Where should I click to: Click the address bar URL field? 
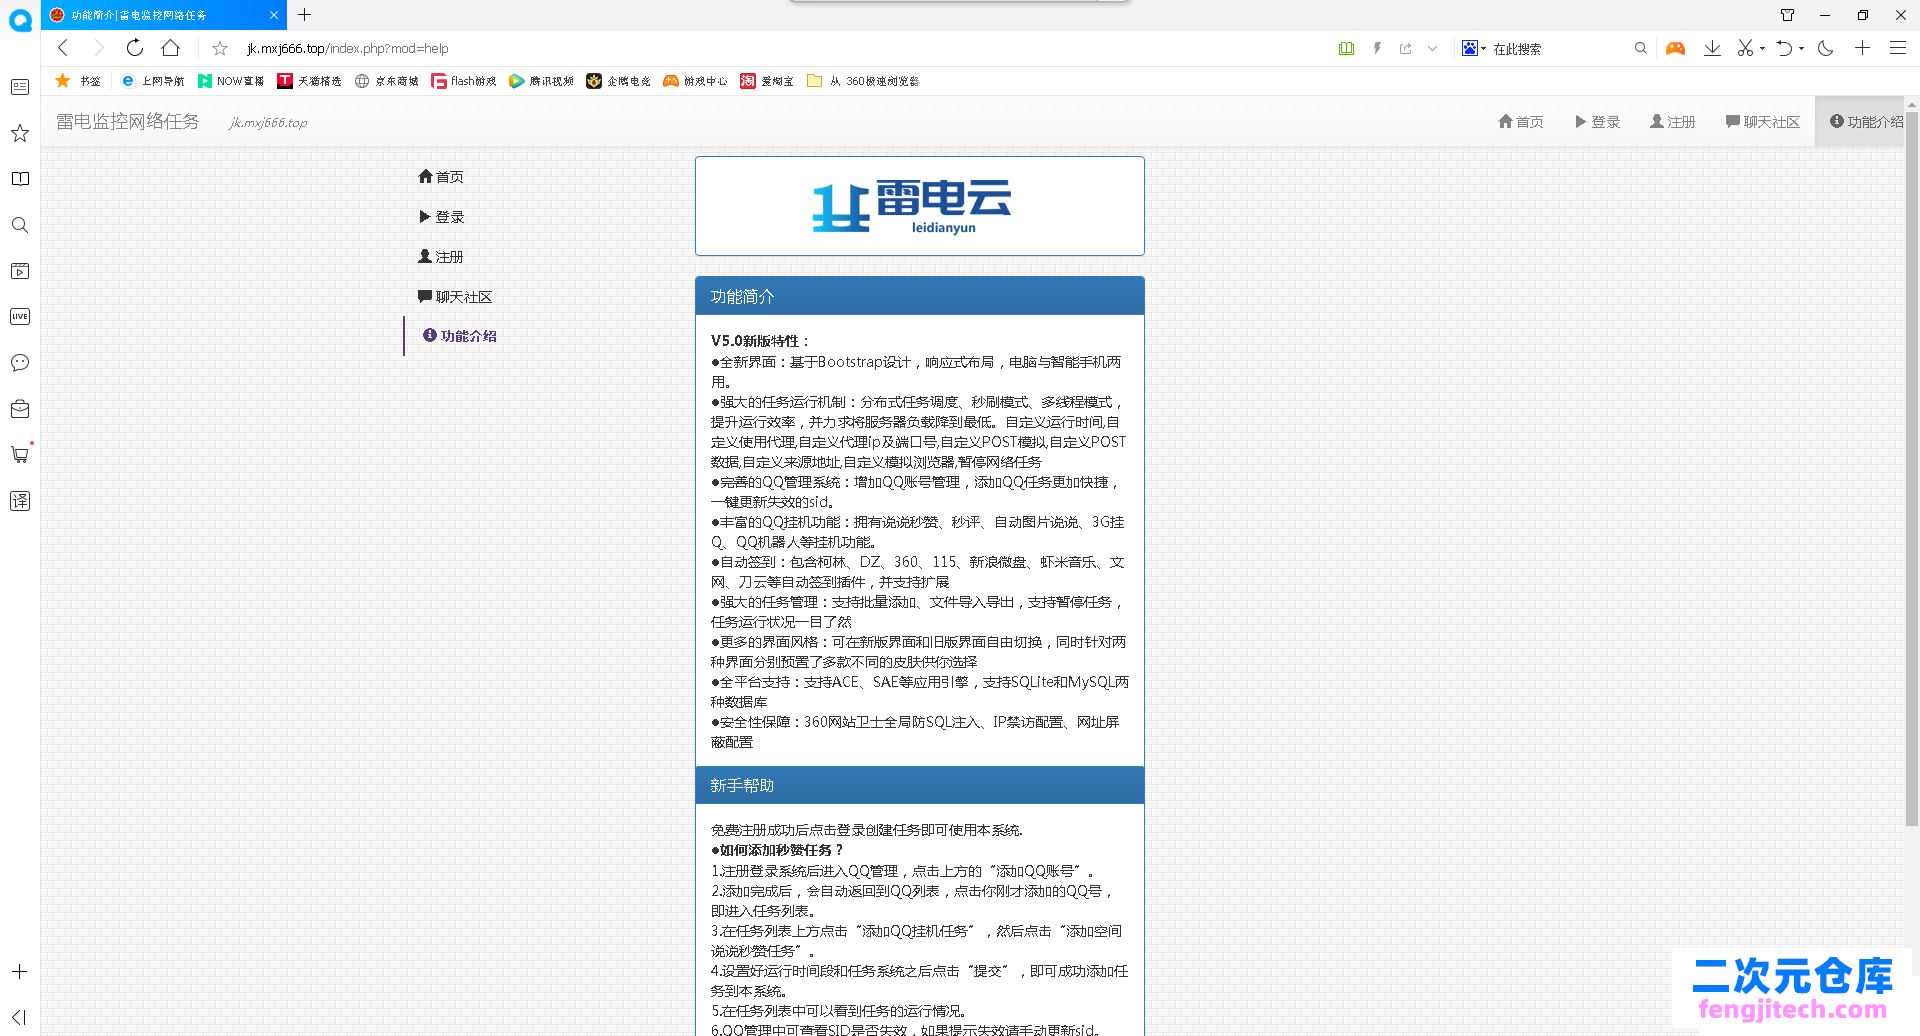tap(780, 48)
